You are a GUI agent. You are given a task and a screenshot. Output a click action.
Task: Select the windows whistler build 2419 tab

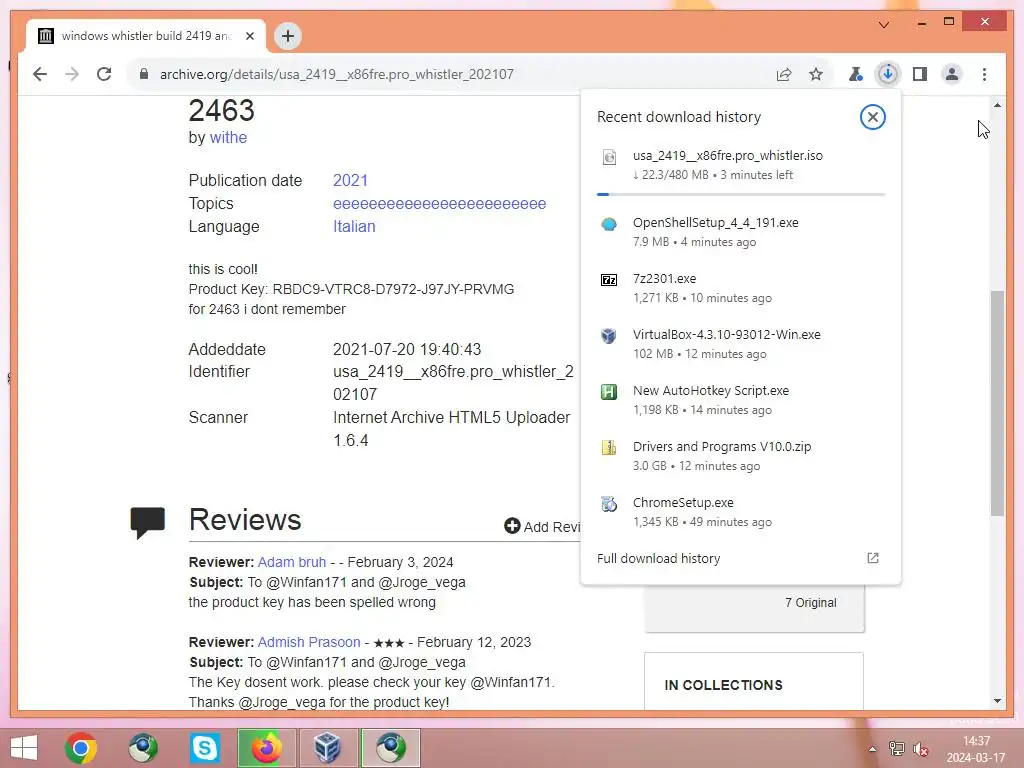[x=146, y=36]
